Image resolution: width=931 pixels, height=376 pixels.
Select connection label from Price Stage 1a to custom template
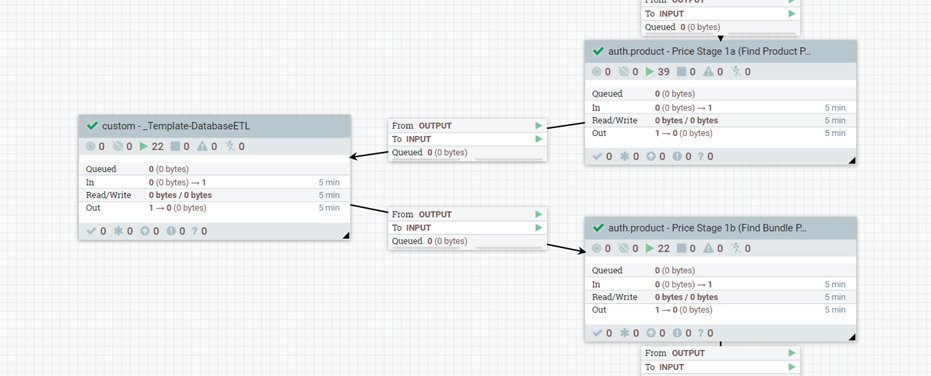tap(467, 140)
